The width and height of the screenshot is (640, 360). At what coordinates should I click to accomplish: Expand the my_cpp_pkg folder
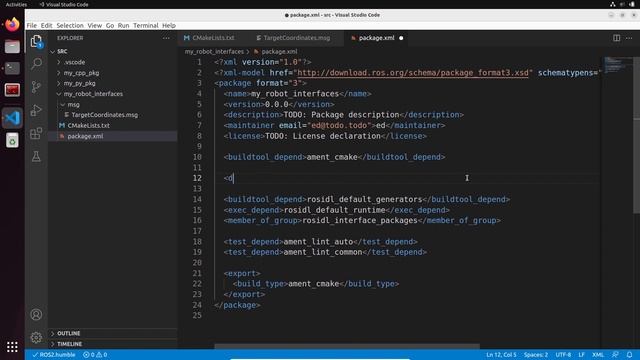(59, 73)
